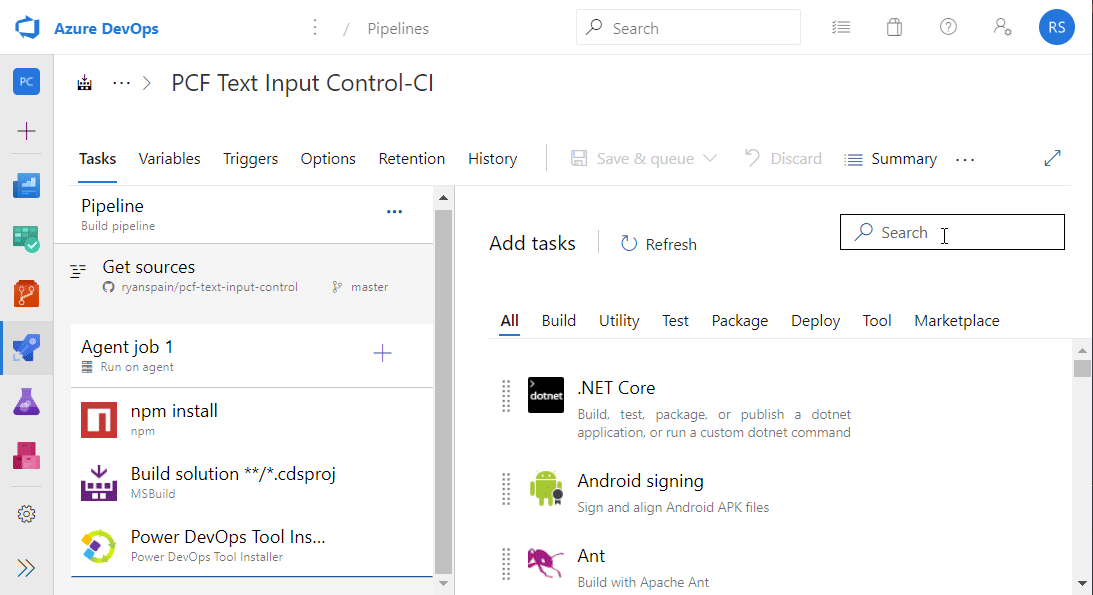This screenshot has height=595, width=1093.
Task: Focus the Add tasks Search field
Action: (952, 232)
